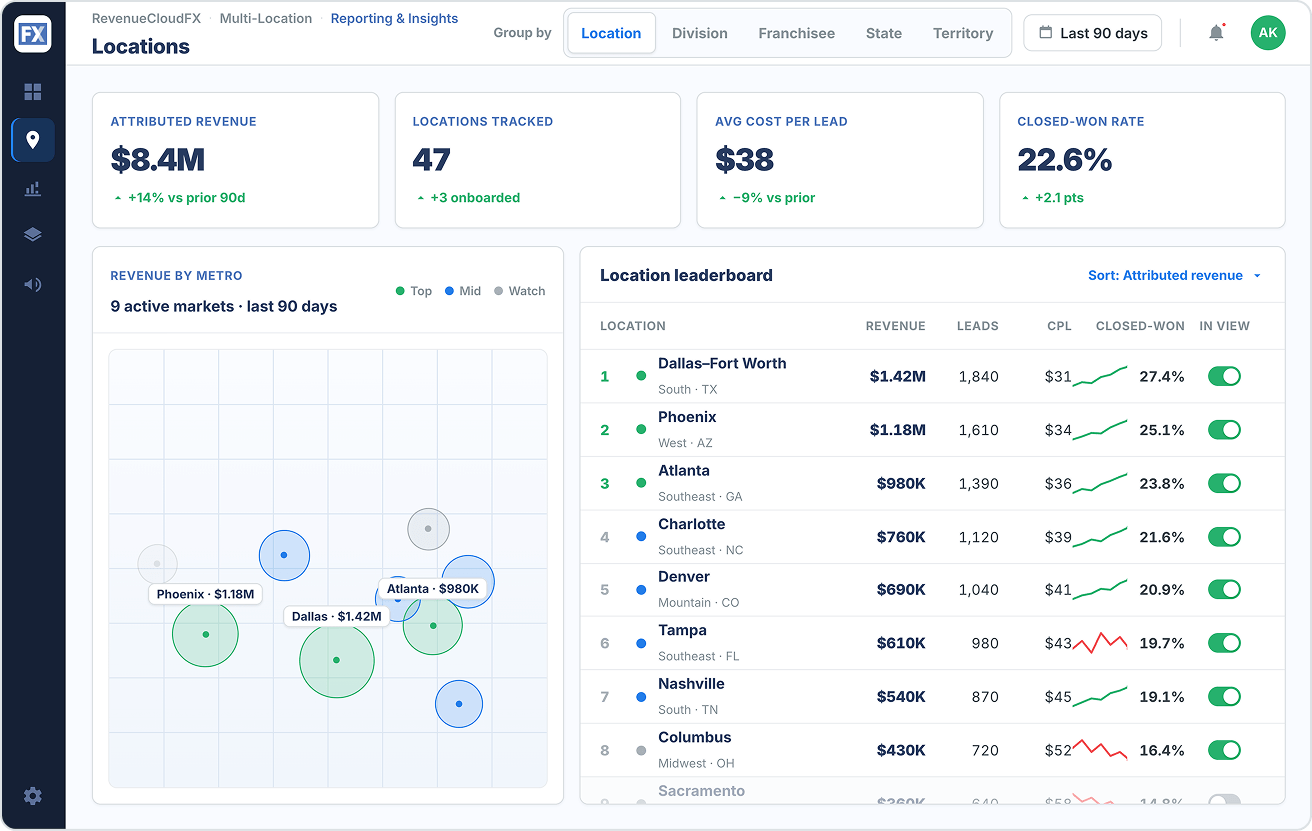Open RevenueCloudFX breadcrumb
This screenshot has height=831, width=1312.
146,19
